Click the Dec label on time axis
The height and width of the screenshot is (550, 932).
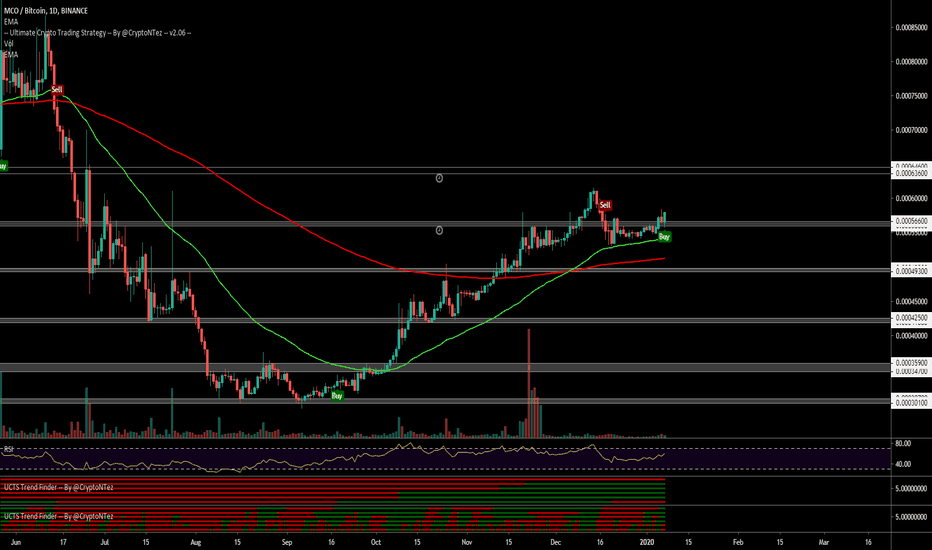(555, 542)
